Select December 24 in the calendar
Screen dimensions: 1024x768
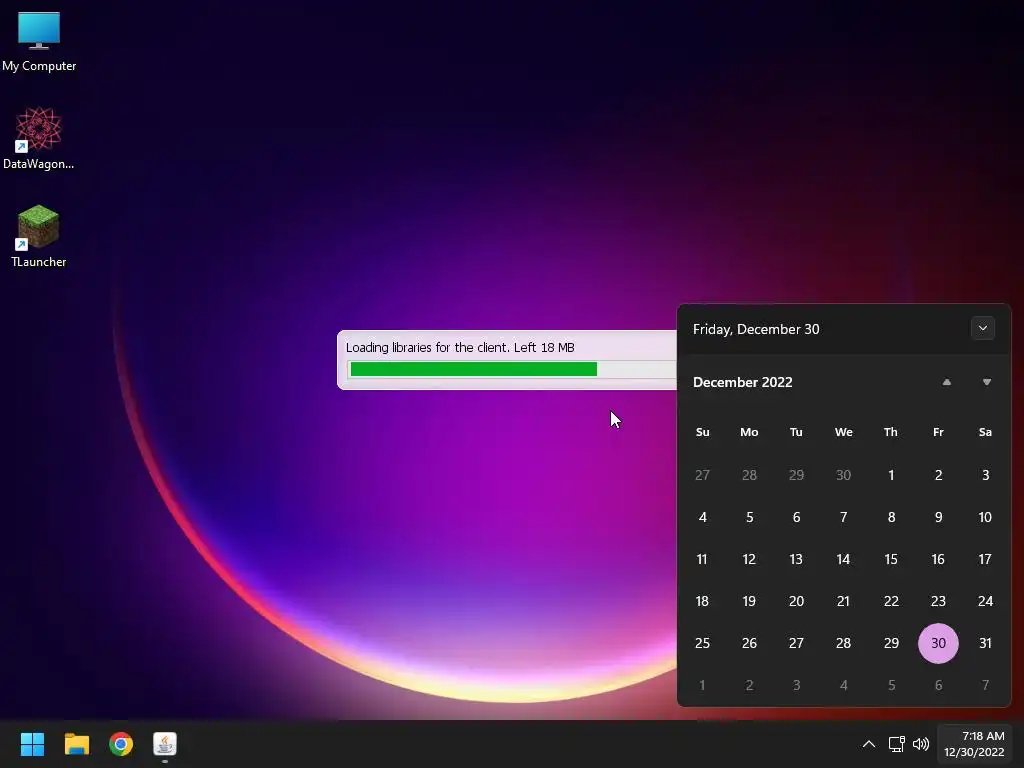(x=985, y=601)
